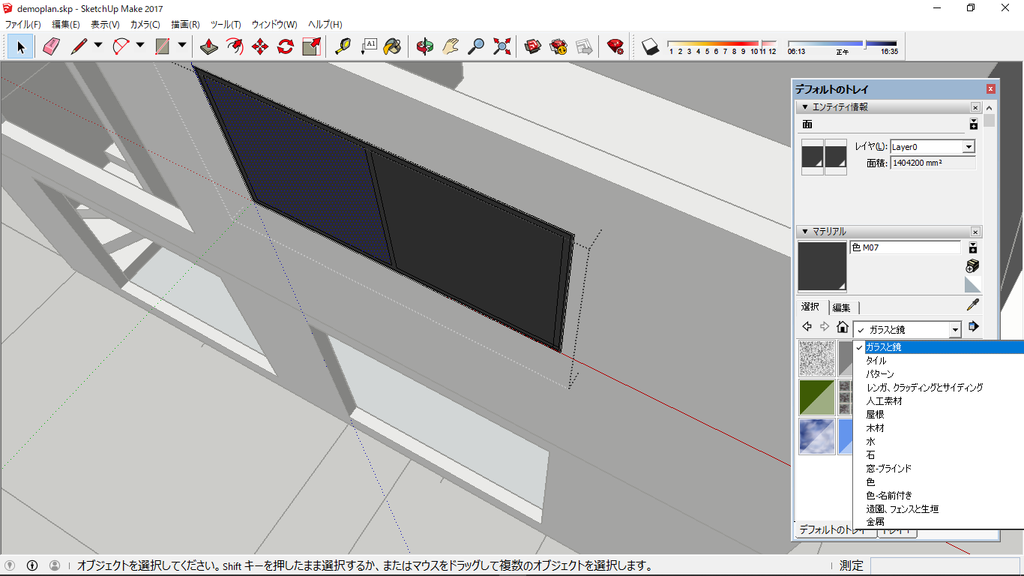Viewport: 1024px width, 576px height.
Task: Click the In Model home icon
Action: click(842, 327)
